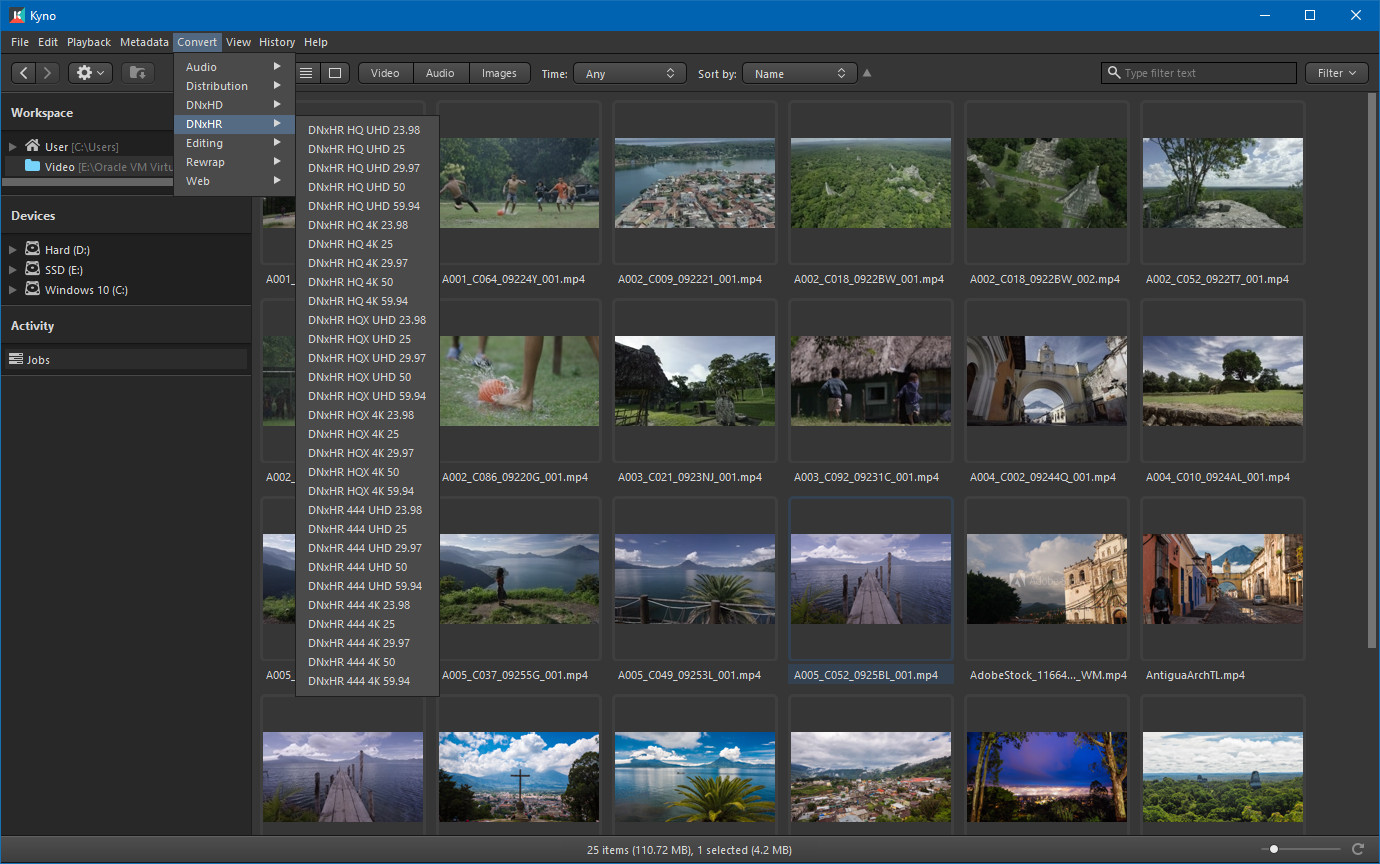Viewport: 1380px width, 864px height.
Task: Click the forward navigation arrow
Action: (47, 73)
